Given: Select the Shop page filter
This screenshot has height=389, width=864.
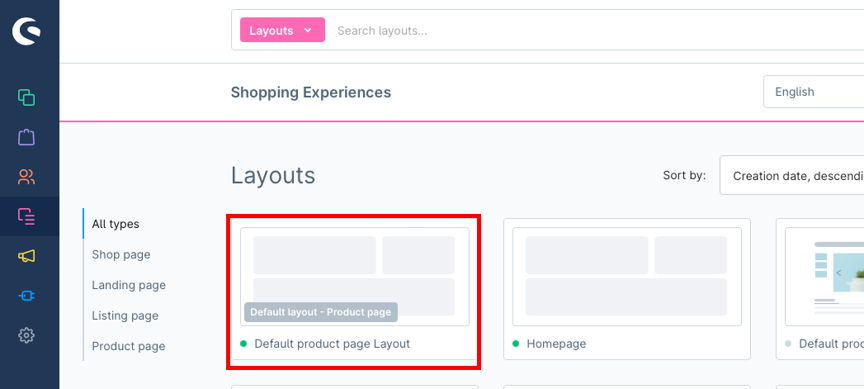Looking at the screenshot, I should tap(121, 255).
